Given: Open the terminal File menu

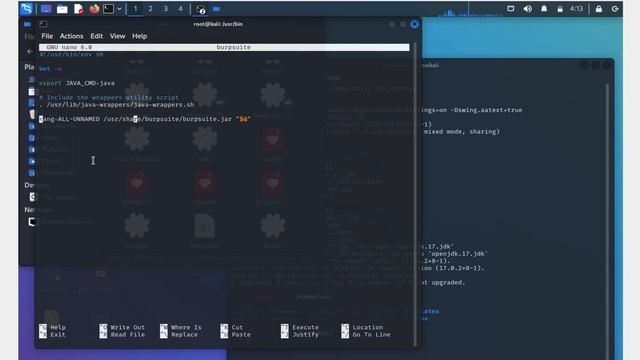Looking at the screenshot, I should (x=47, y=36).
